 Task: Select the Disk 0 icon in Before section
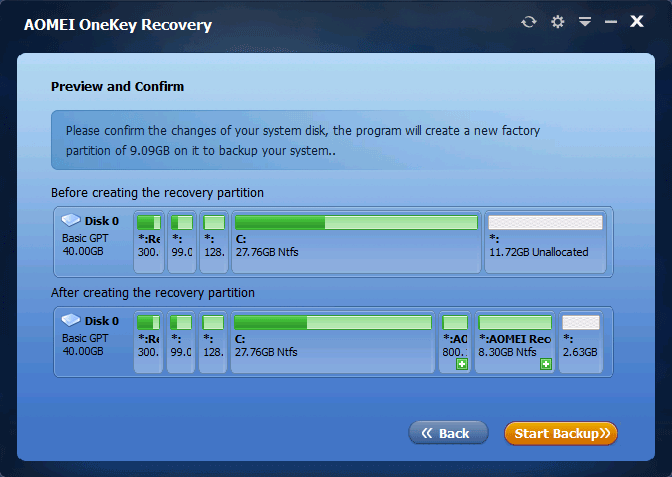click(71, 220)
